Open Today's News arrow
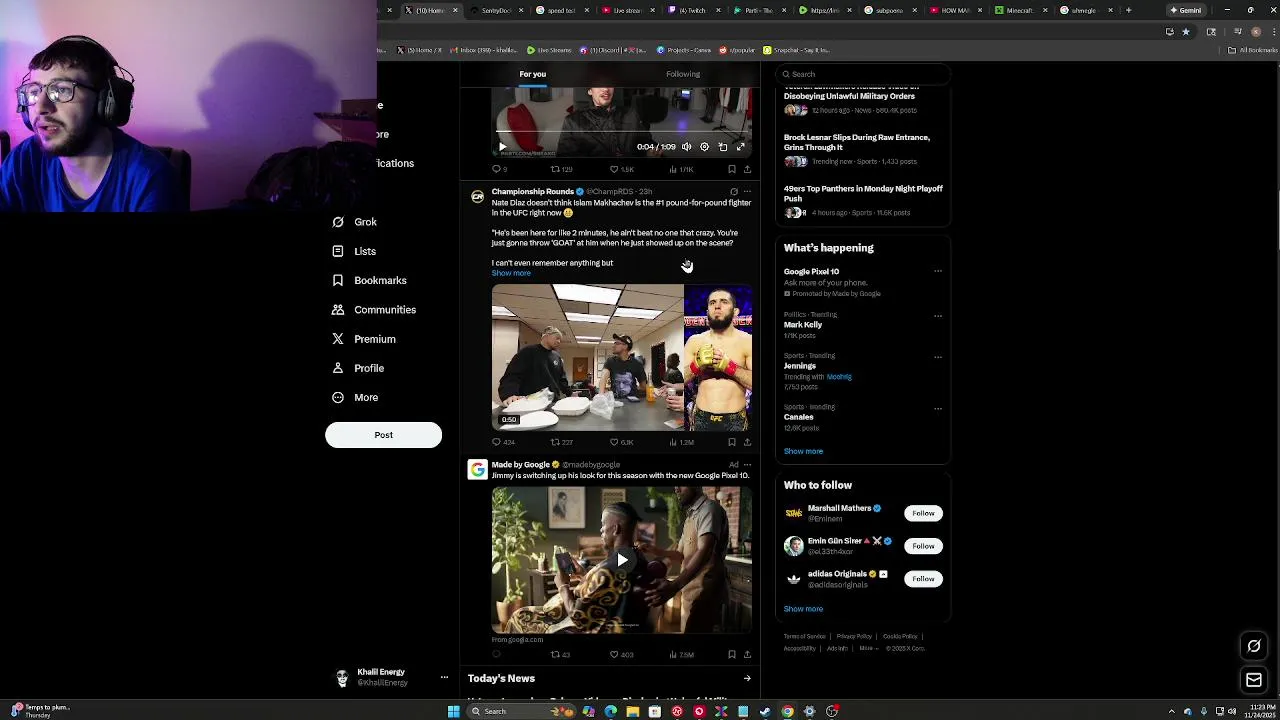 pyautogui.click(x=746, y=678)
